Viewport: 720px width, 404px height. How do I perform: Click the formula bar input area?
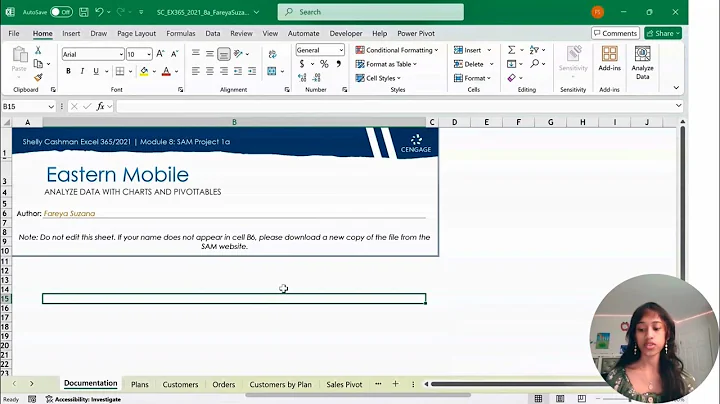(x=395, y=107)
